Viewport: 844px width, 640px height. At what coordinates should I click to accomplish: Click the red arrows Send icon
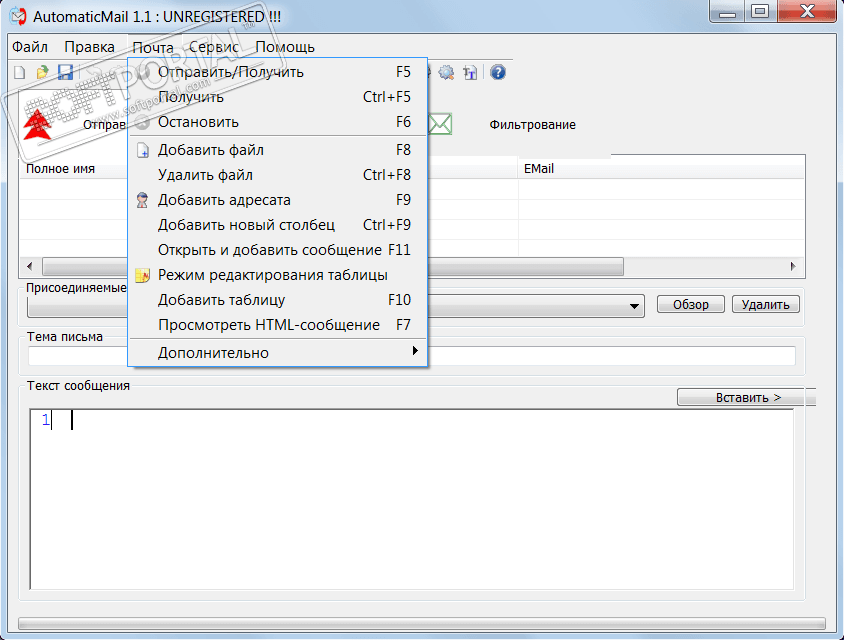(x=37, y=124)
